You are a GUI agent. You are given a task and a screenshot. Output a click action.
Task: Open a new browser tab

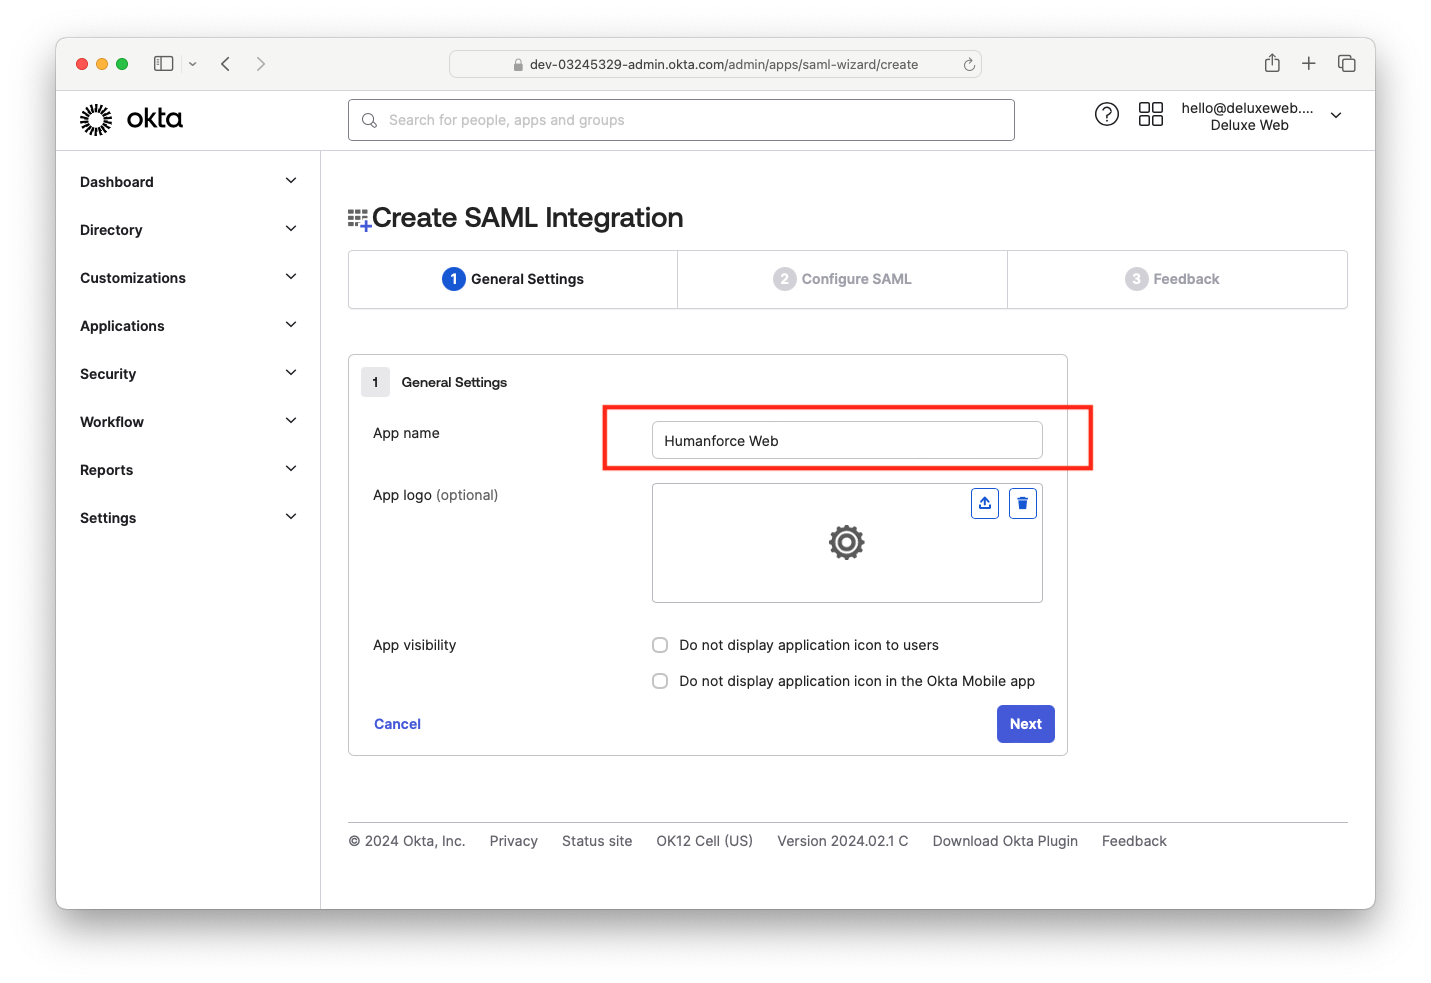coord(1308,64)
